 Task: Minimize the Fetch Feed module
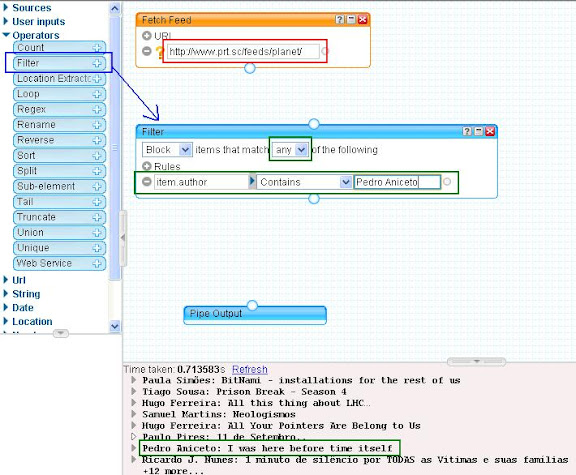(x=351, y=19)
